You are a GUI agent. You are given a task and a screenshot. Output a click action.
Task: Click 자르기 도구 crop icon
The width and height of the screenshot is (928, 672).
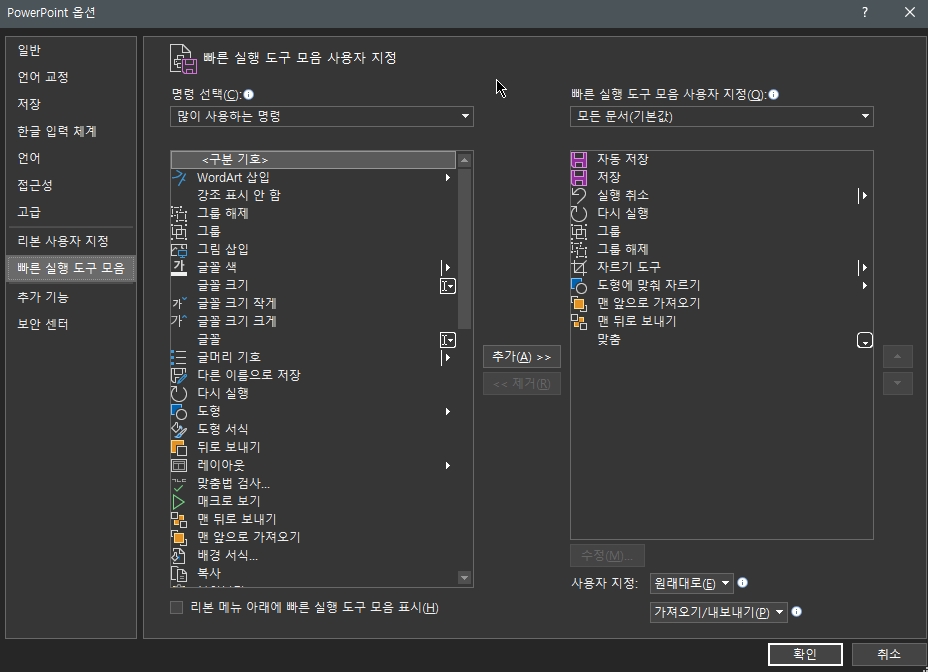pyautogui.click(x=579, y=268)
